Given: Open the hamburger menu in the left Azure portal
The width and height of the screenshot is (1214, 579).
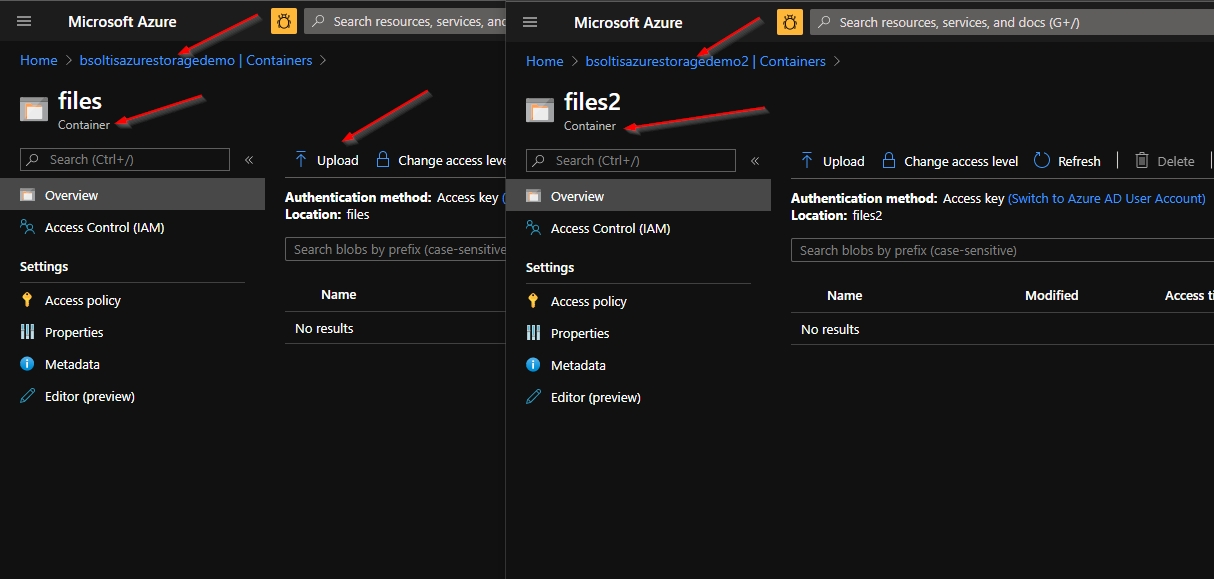Looking at the screenshot, I should point(24,21).
